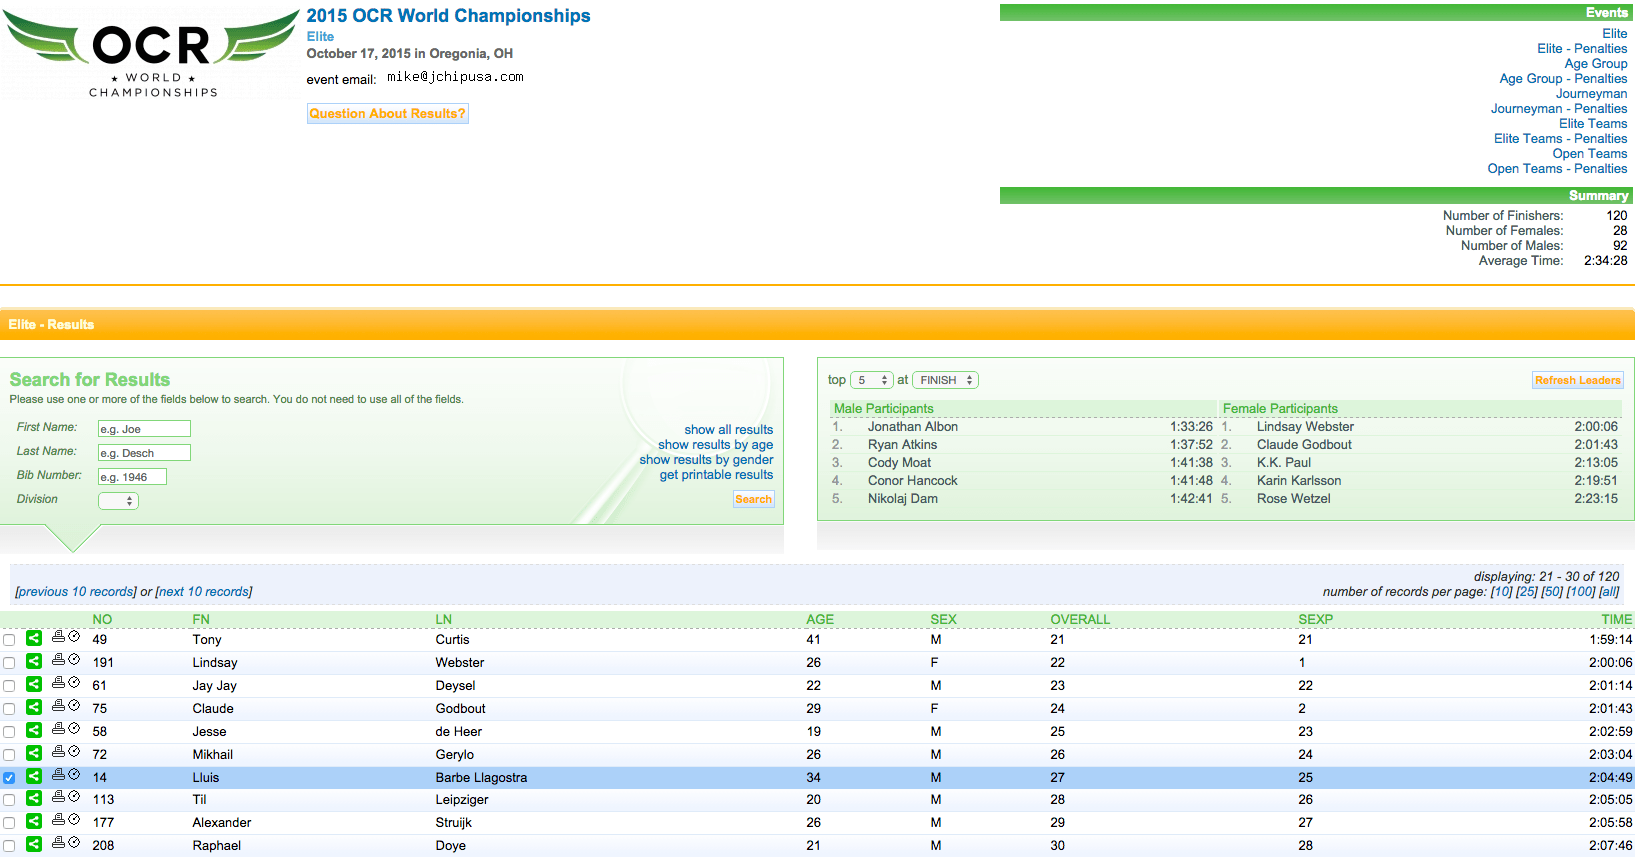This screenshot has width=1635, height=857.
Task: Tick the checkbox next to Alexander Struijk
Action: (x=9, y=823)
